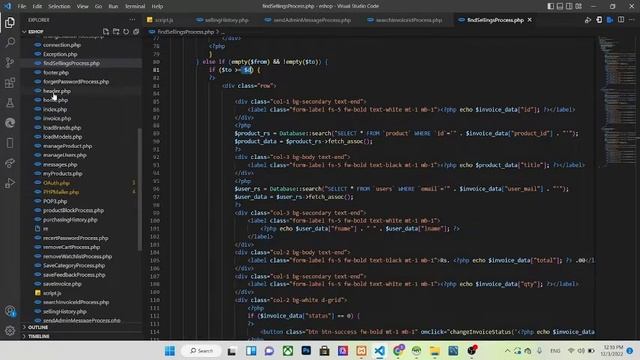This screenshot has width=640, height=360.
Task: Open the Manage gear in the activity bar
Action: [x=10, y=331]
